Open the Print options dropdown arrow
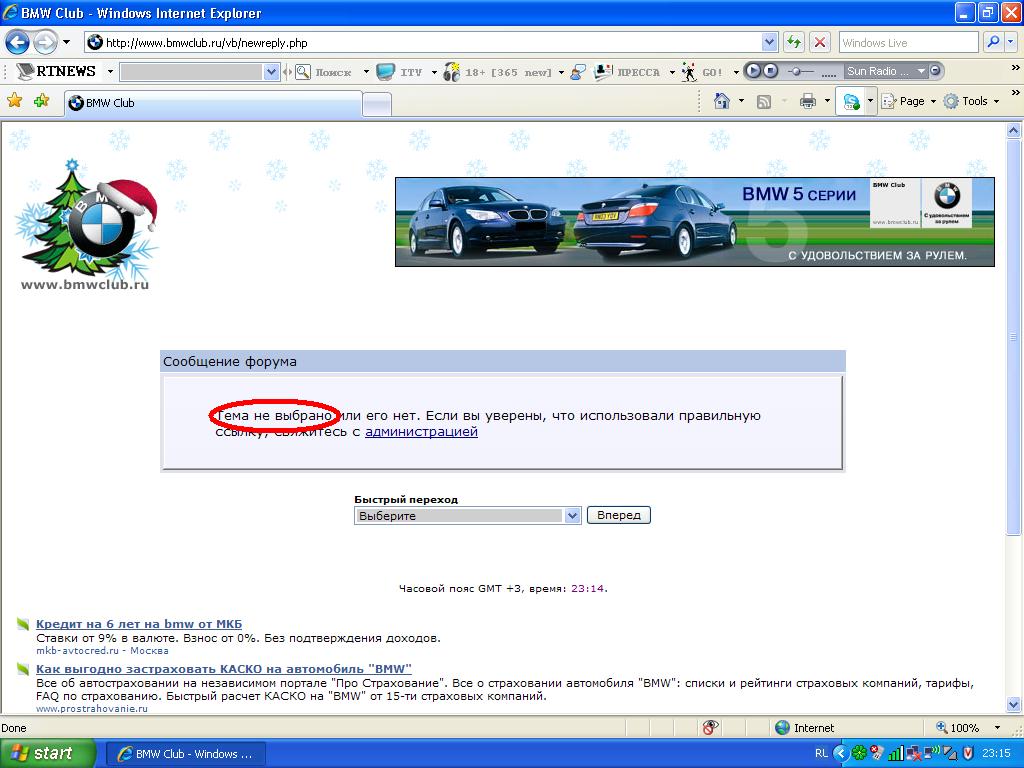 pos(827,101)
